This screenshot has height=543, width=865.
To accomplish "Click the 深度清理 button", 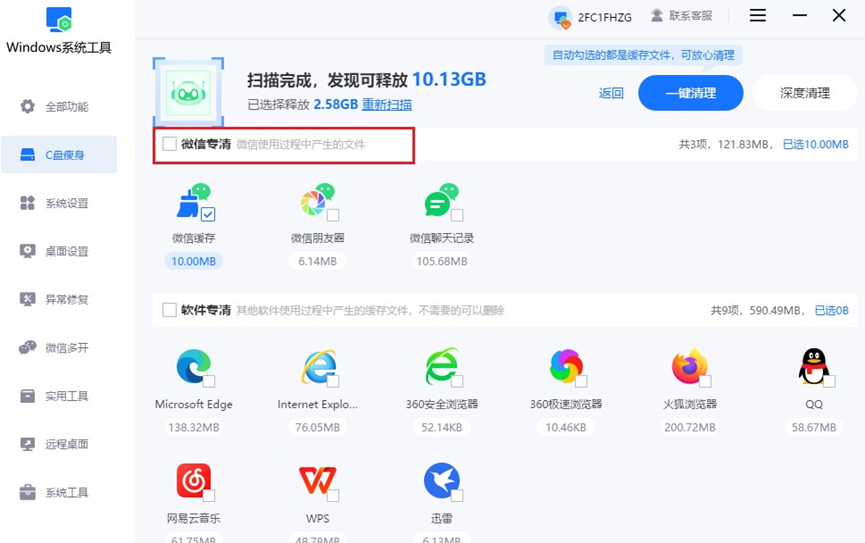I will pyautogui.click(x=805, y=93).
